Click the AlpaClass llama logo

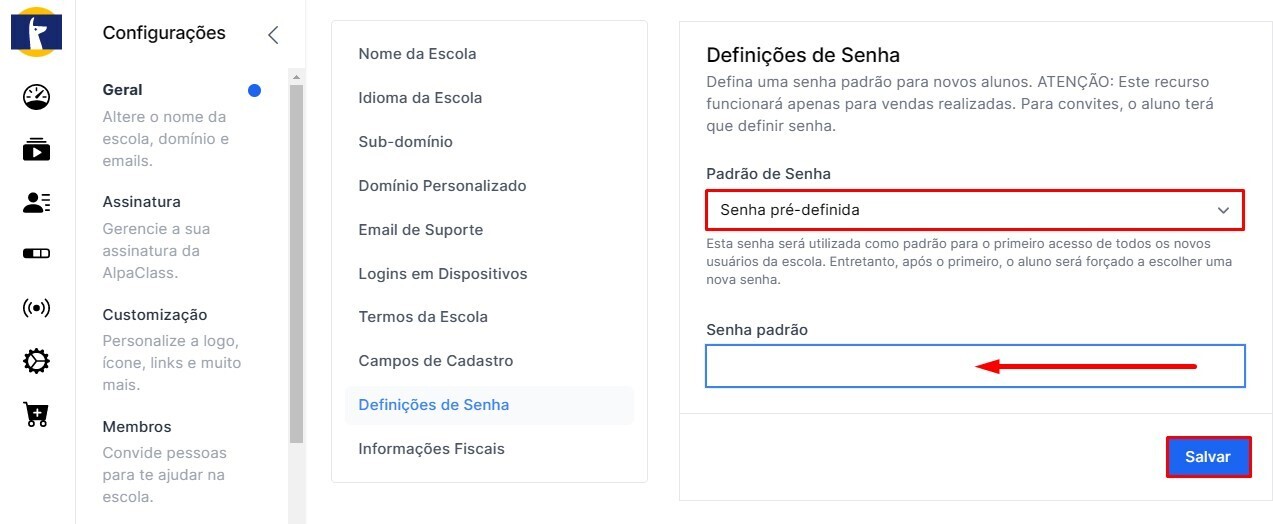point(36,31)
